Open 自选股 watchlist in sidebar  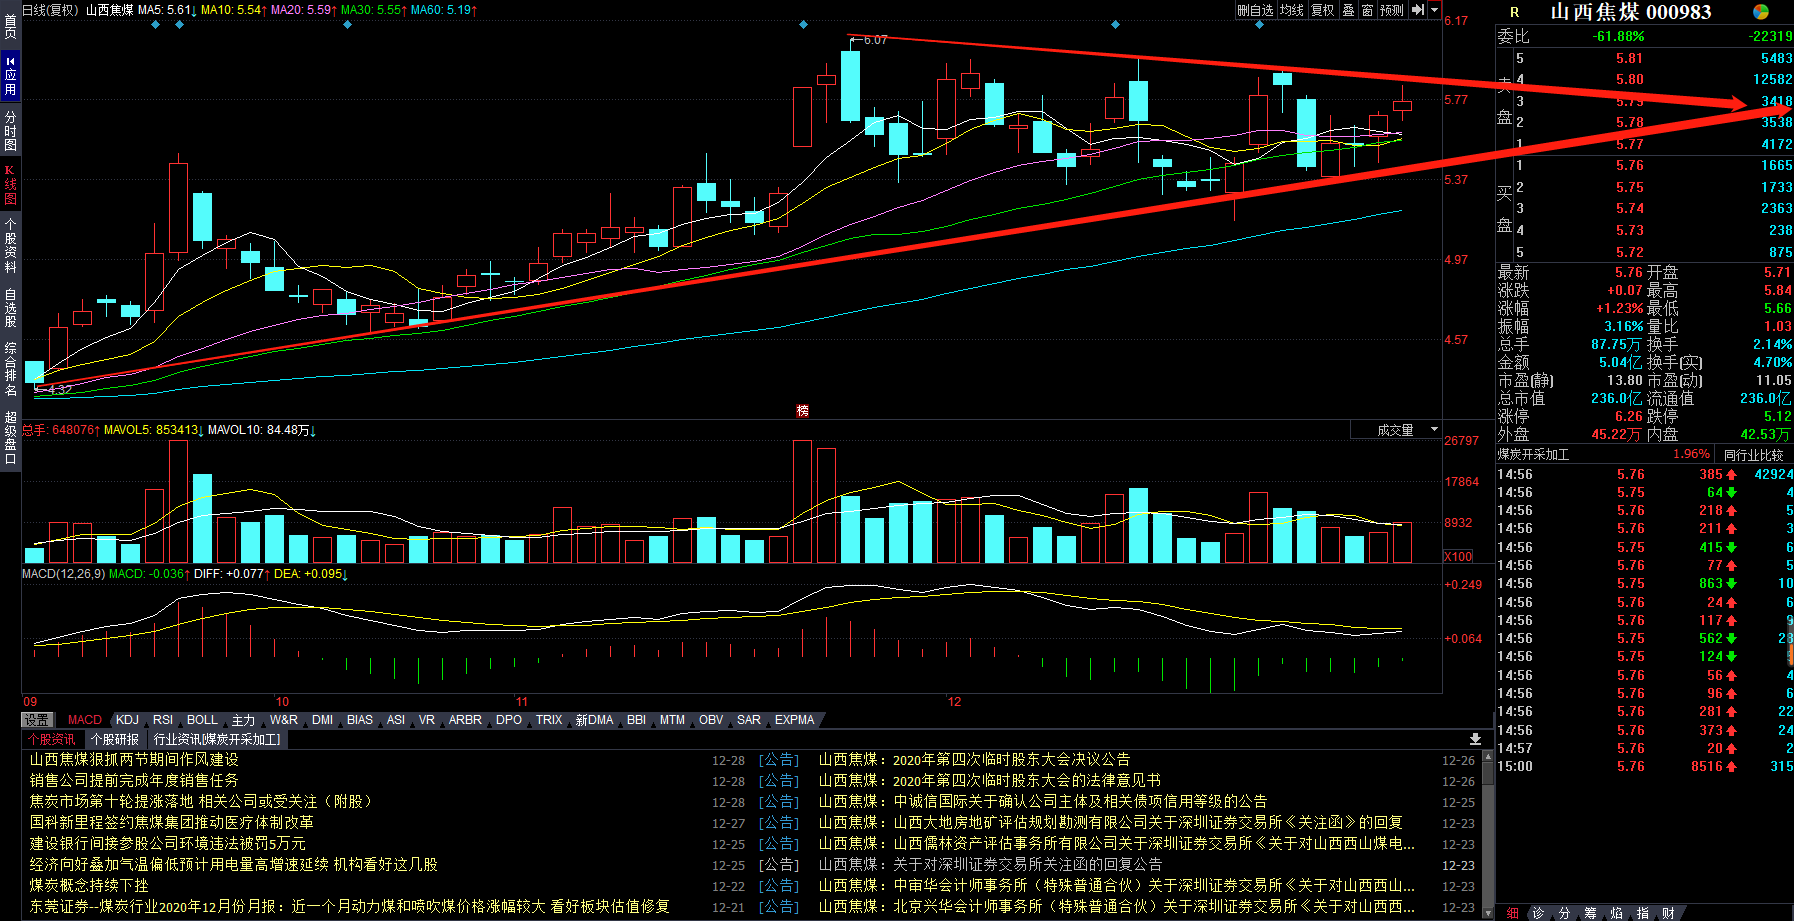(x=10, y=308)
